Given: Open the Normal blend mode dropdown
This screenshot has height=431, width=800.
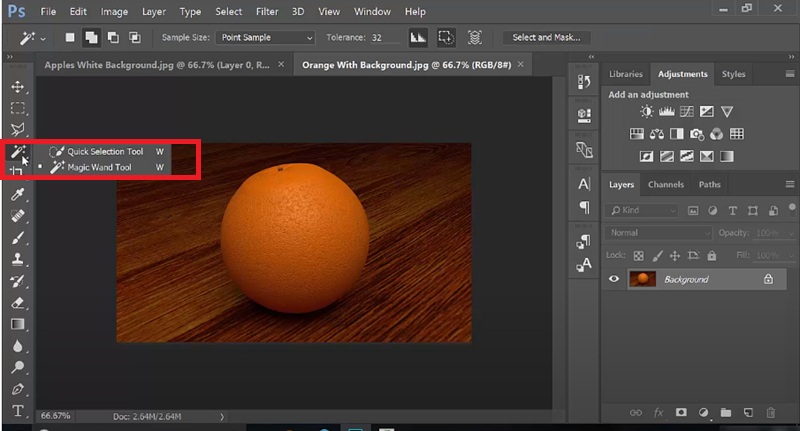Looking at the screenshot, I should (658, 233).
